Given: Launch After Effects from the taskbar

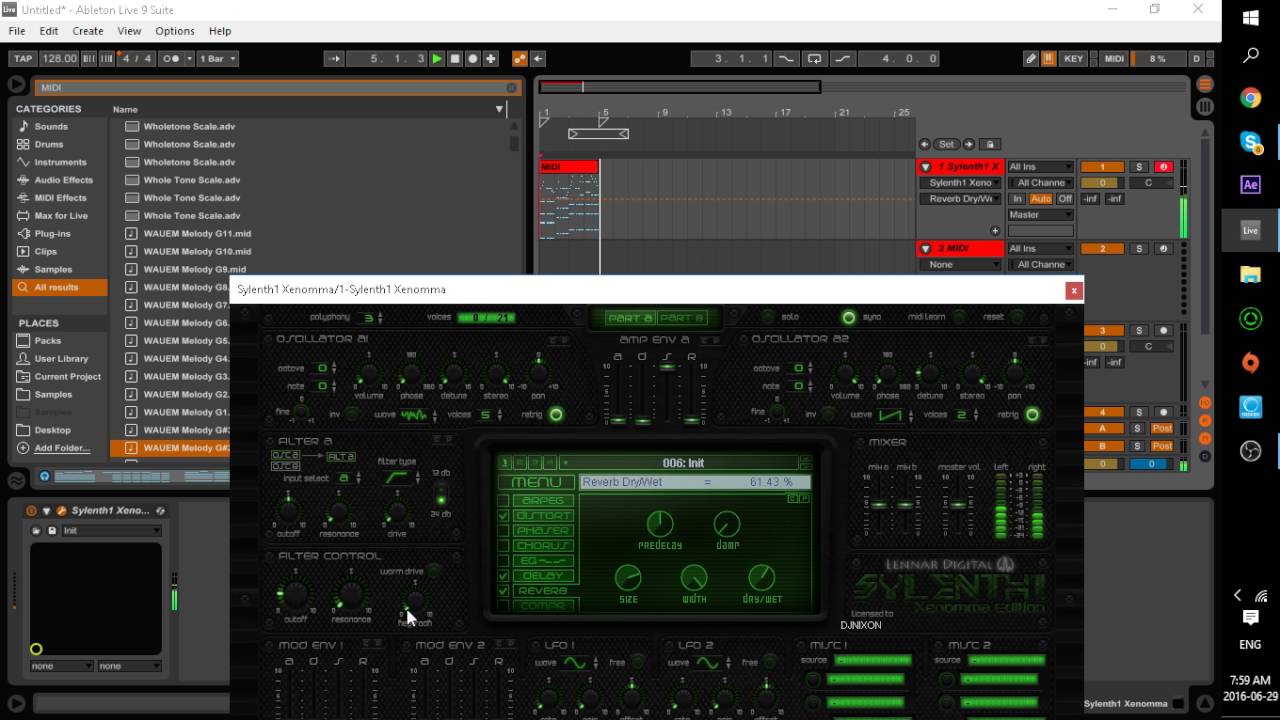Looking at the screenshot, I should [1250, 185].
